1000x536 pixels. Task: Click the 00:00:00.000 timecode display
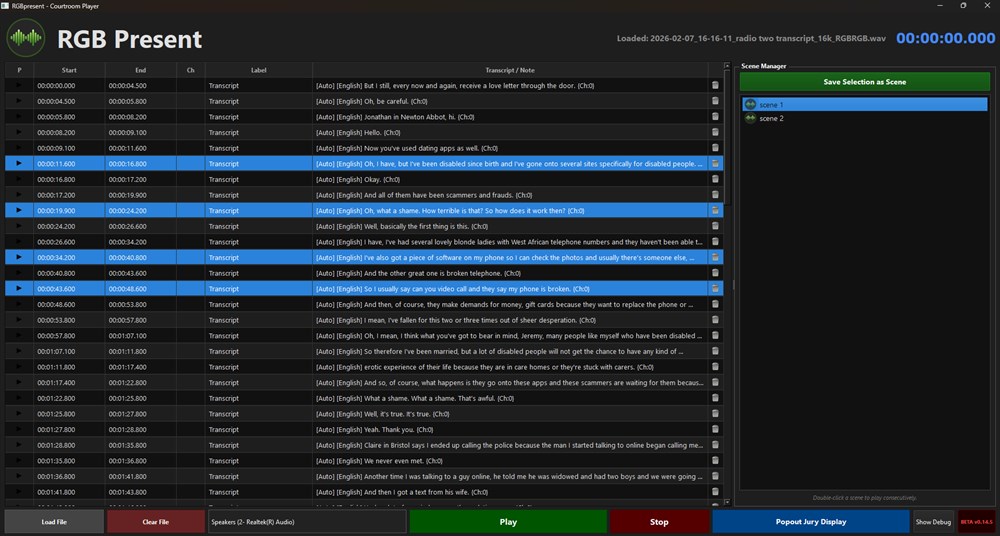tap(945, 38)
